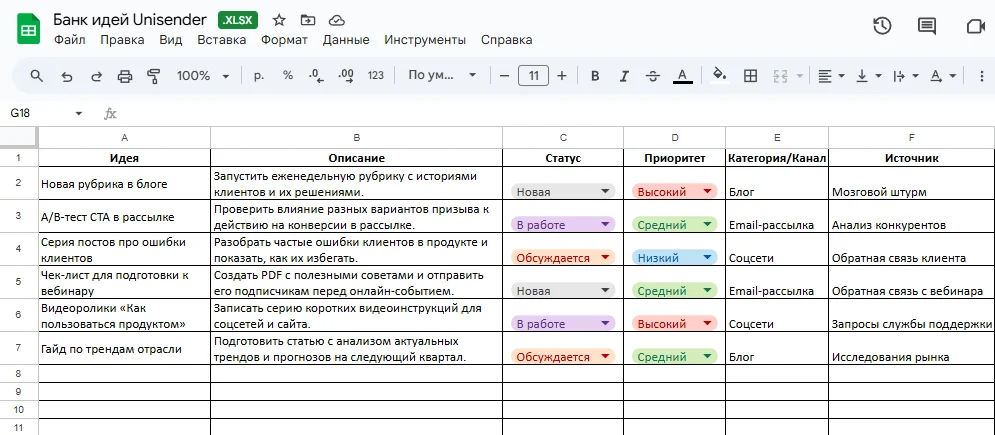Viewport: 995px width, 435px height.
Task: Open the Вставка menu
Action: (x=221, y=40)
